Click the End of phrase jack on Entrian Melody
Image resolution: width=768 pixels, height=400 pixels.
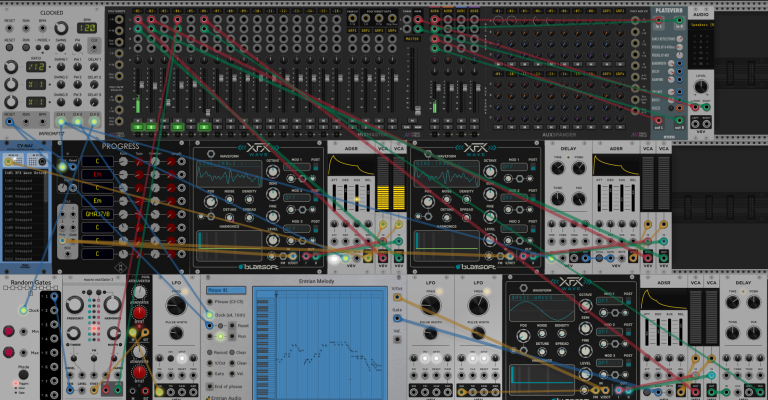click(x=210, y=386)
